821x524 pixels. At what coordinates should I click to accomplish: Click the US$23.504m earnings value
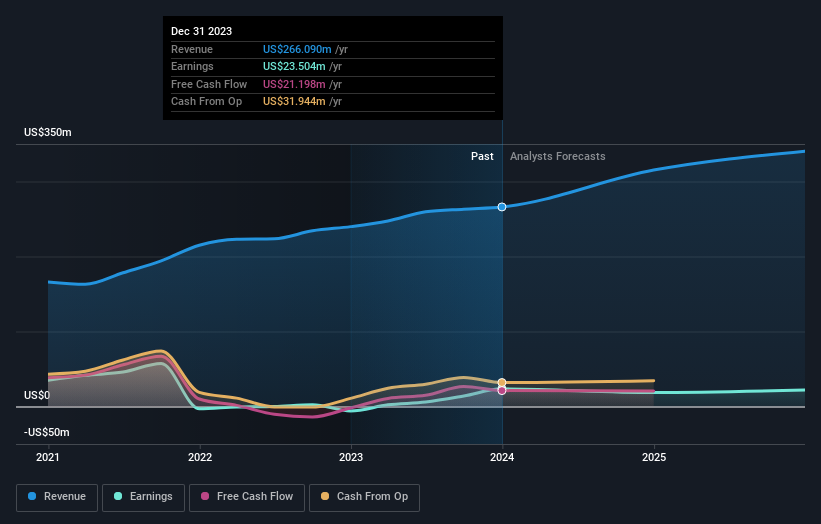294,66
